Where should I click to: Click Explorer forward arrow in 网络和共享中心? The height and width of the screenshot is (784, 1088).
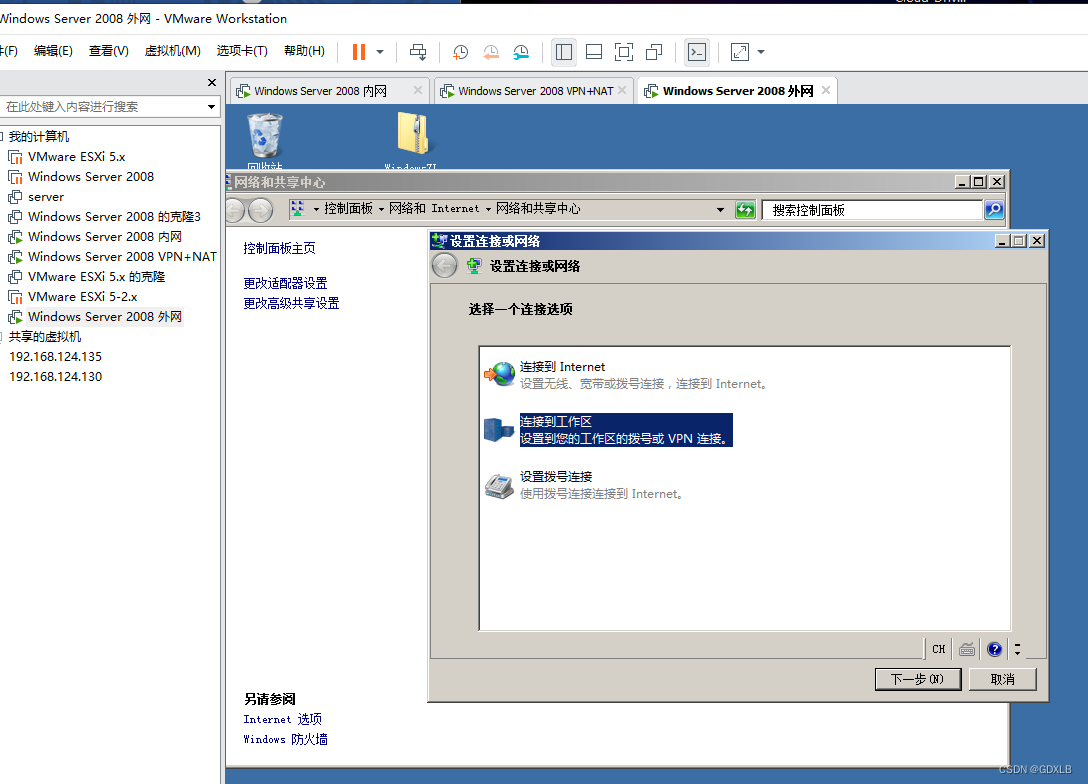click(x=261, y=210)
